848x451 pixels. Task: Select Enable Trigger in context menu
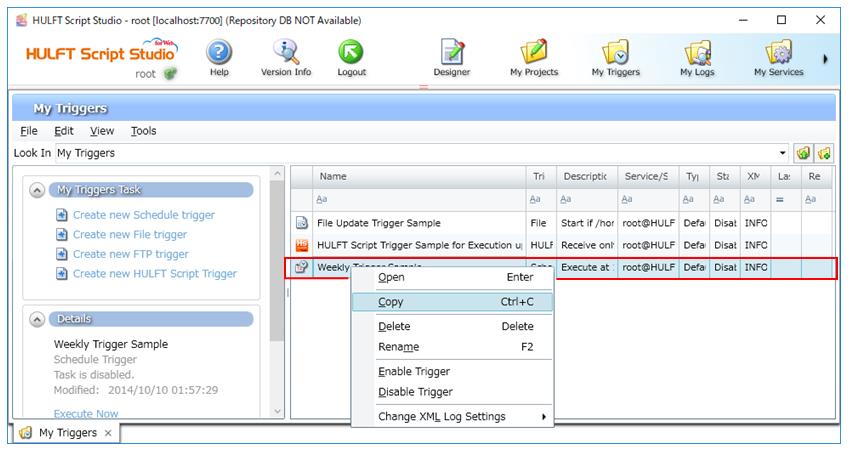pos(414,372)
